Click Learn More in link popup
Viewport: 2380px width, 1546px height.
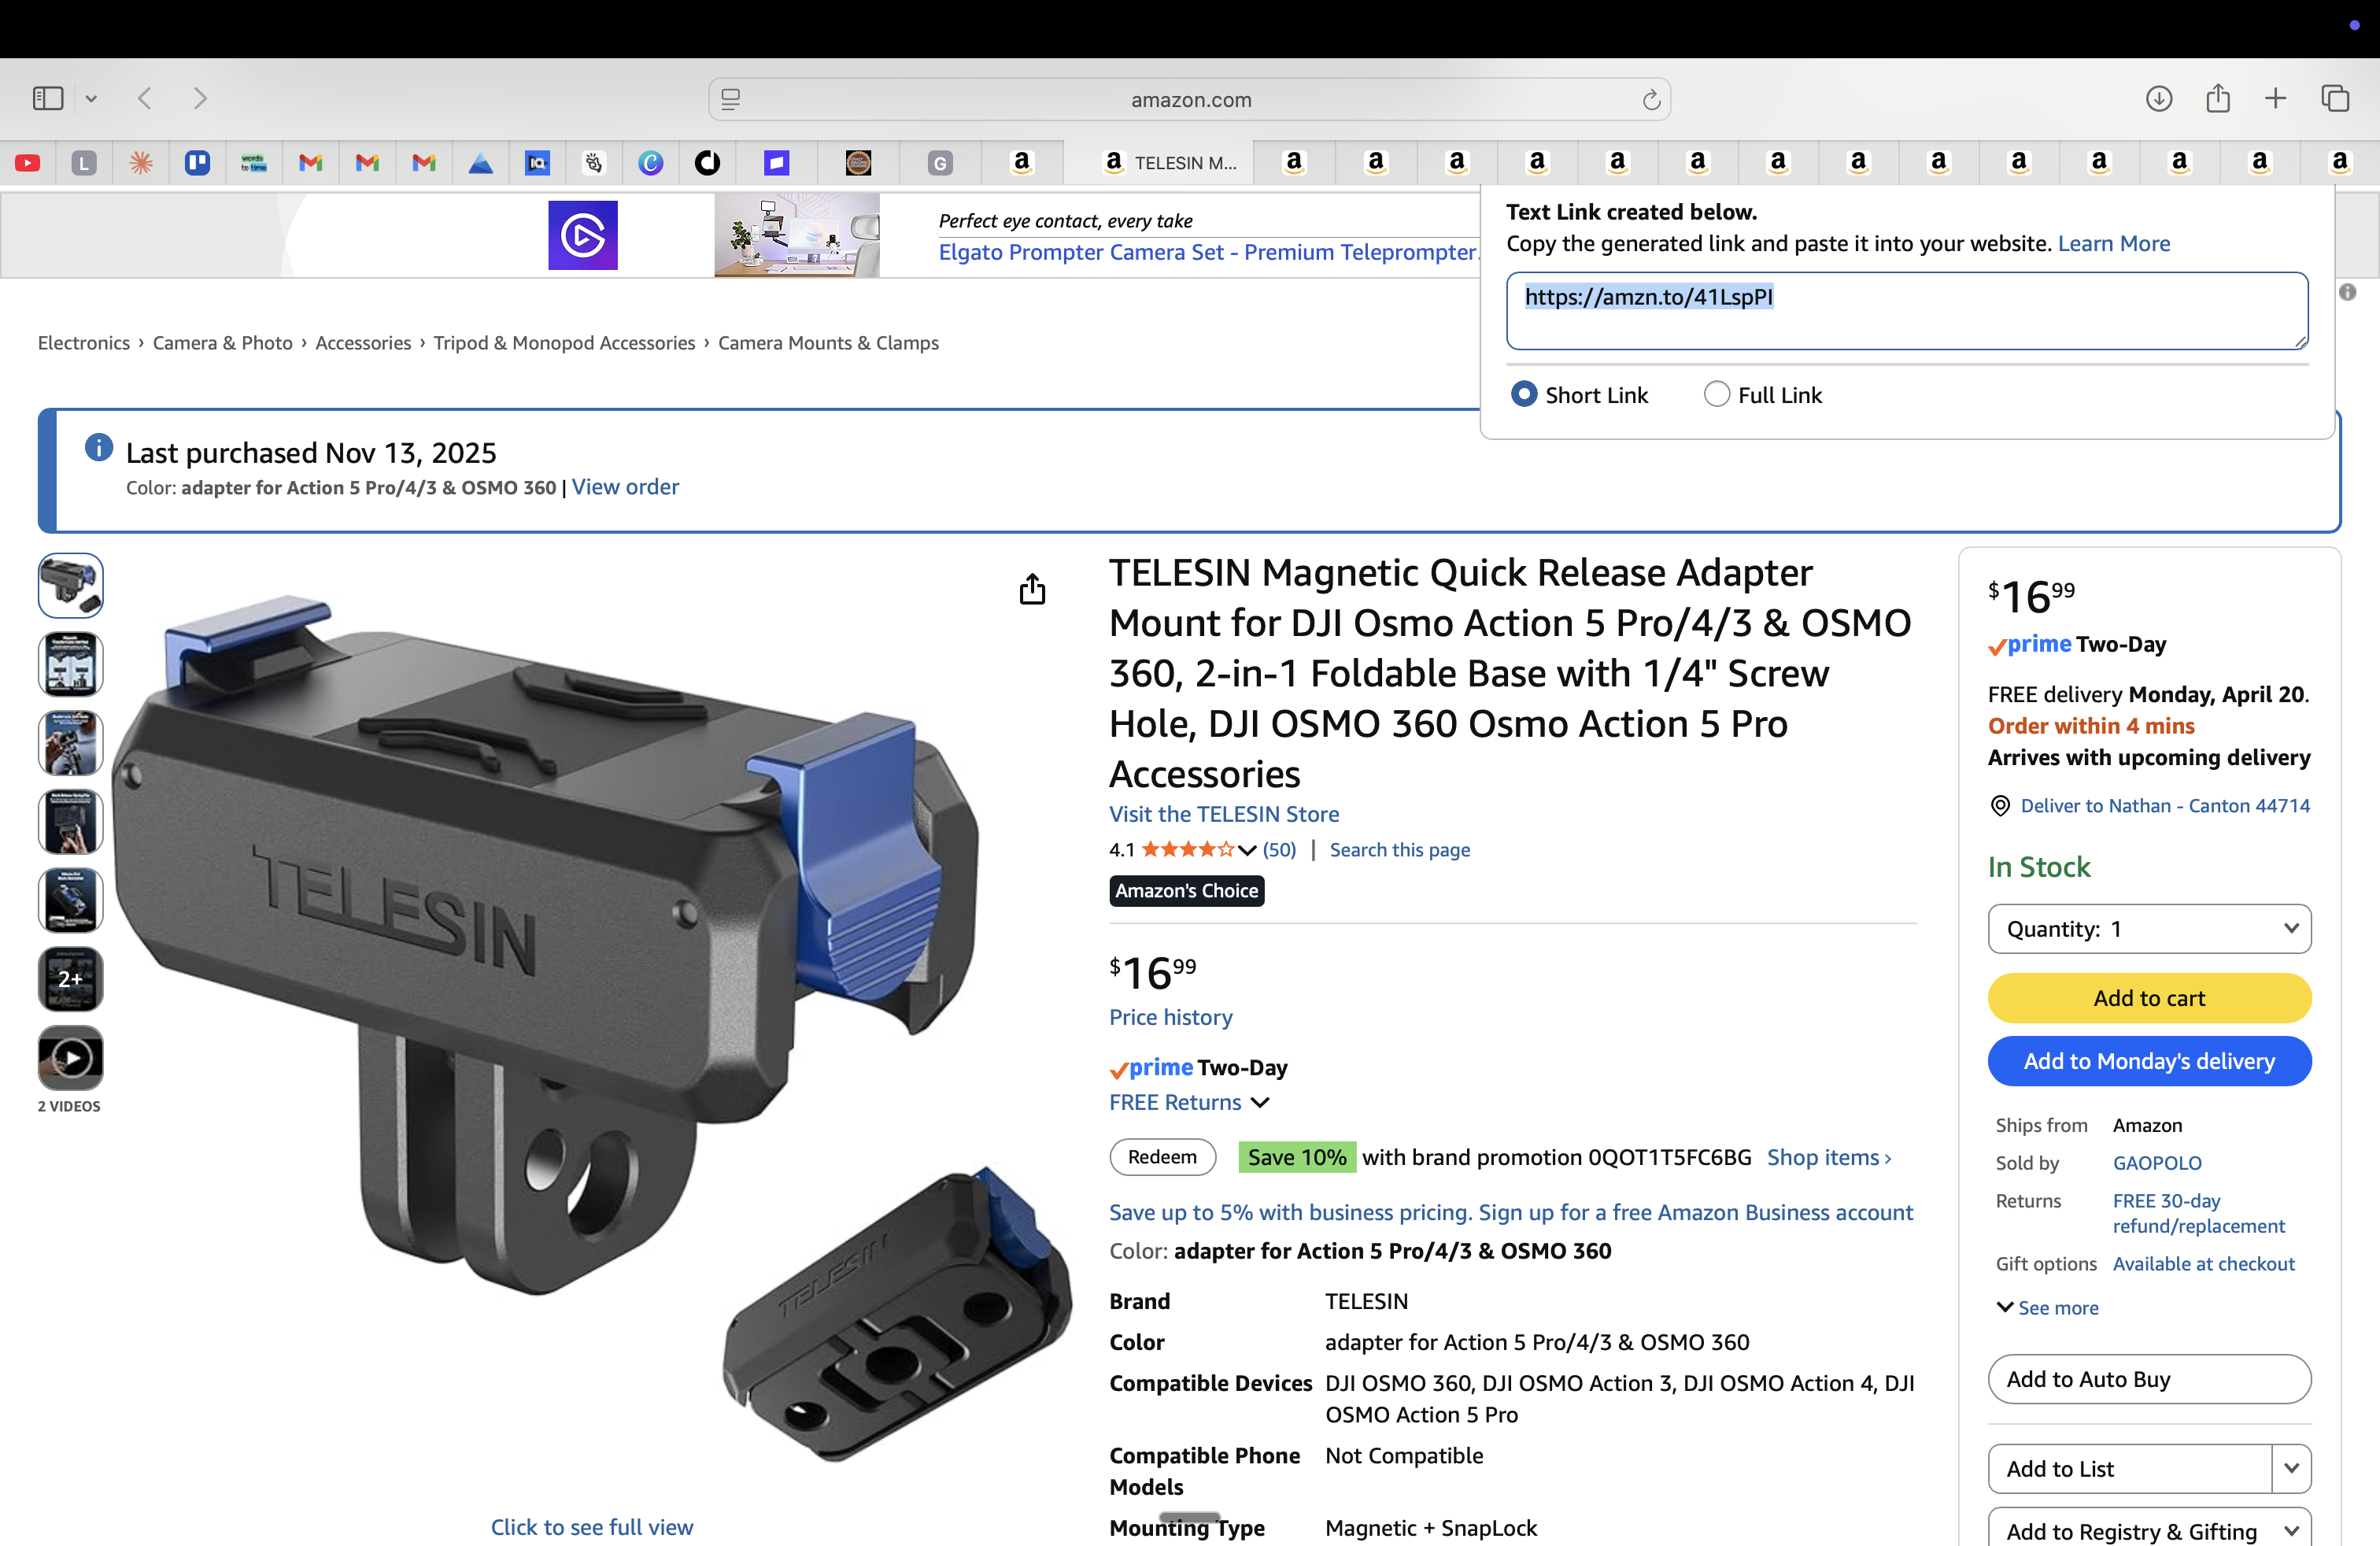[2113, 243]
